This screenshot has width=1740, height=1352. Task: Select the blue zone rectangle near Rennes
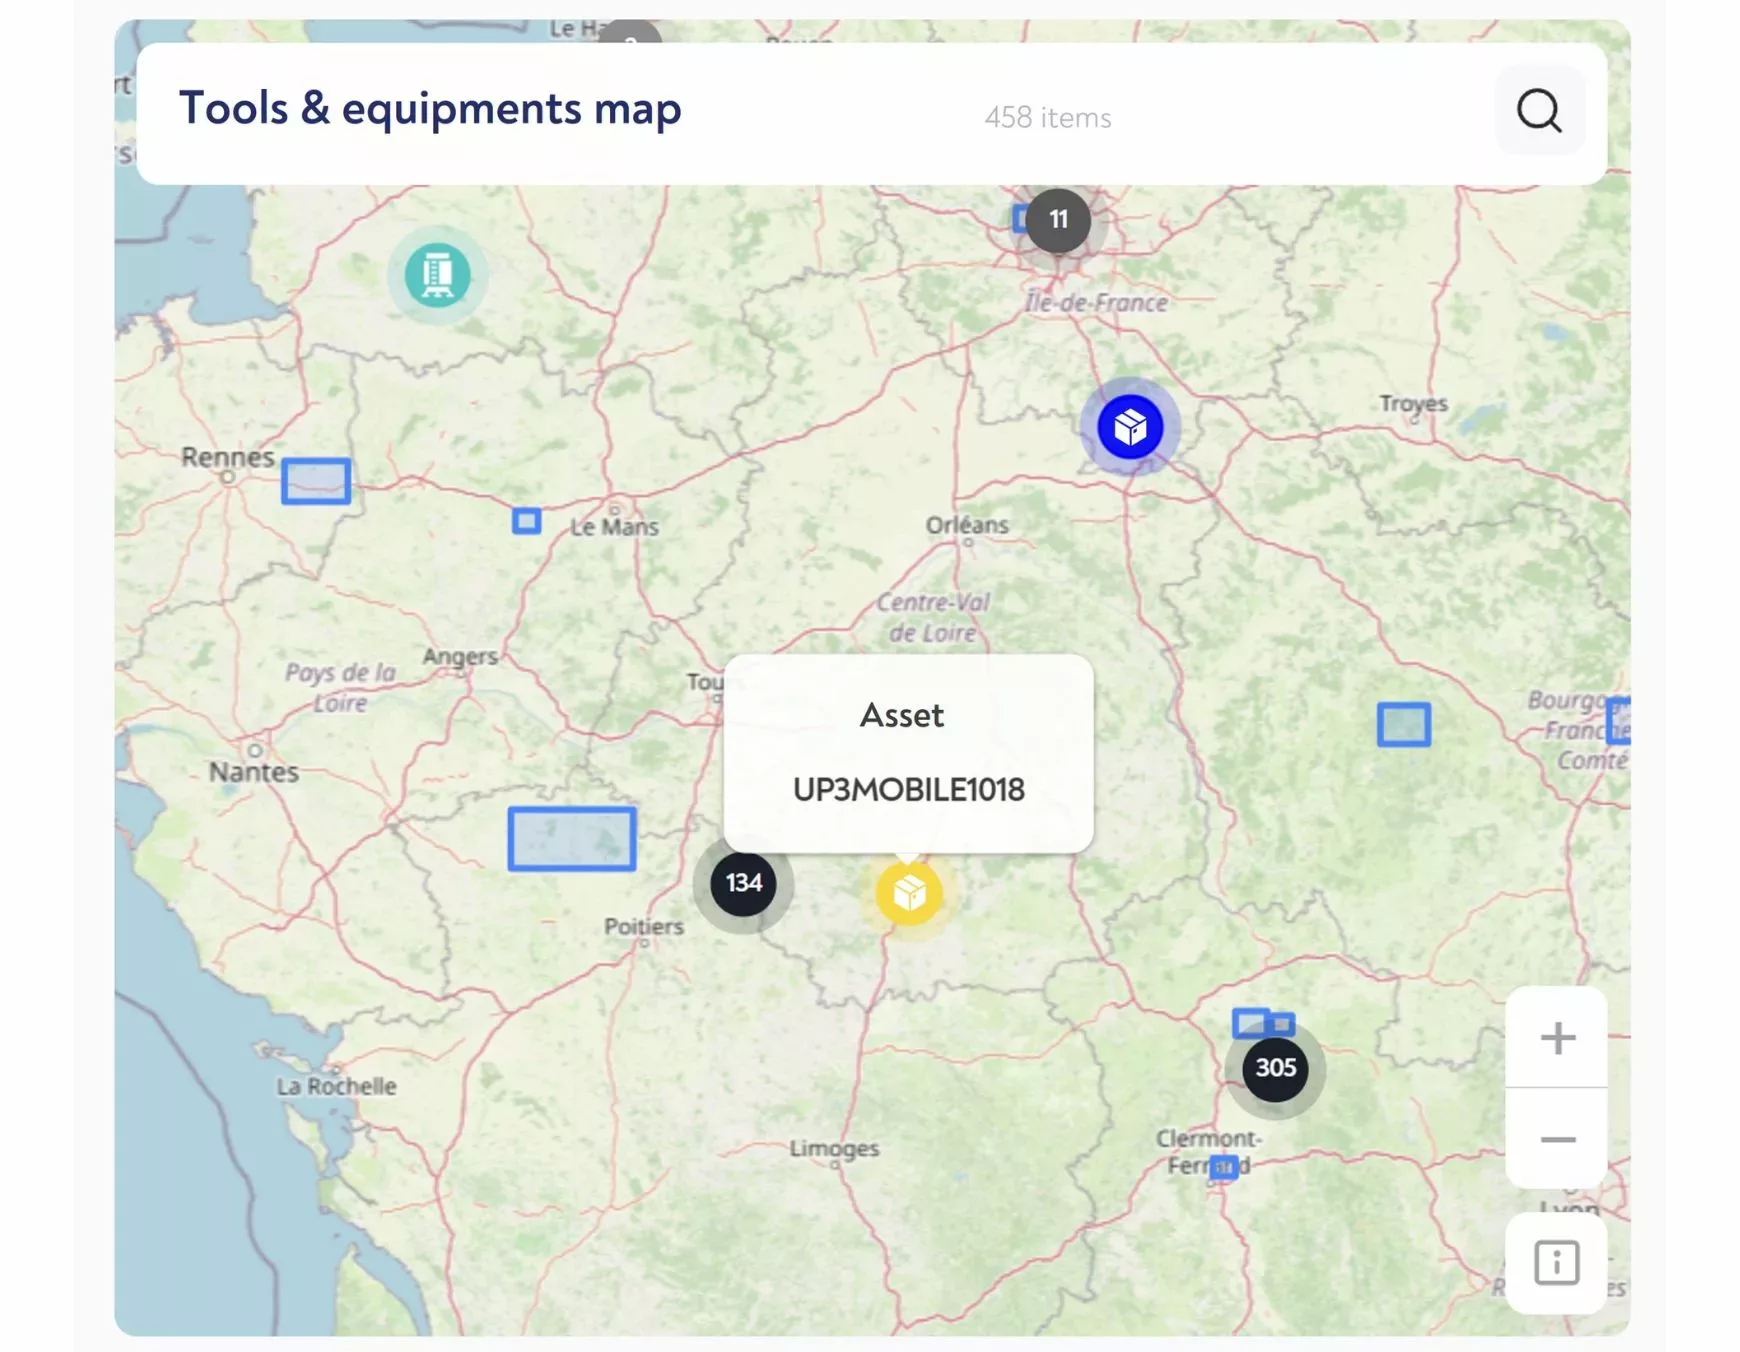[316, 481]
